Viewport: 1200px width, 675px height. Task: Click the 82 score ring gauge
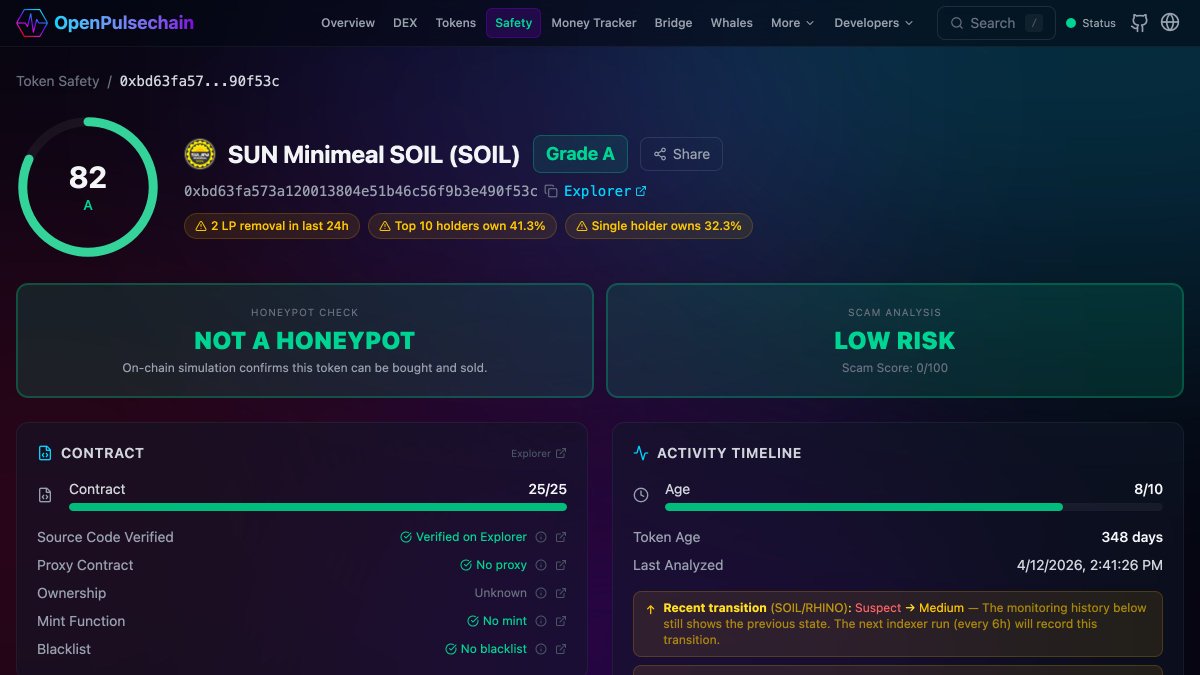tap(88, 187)
